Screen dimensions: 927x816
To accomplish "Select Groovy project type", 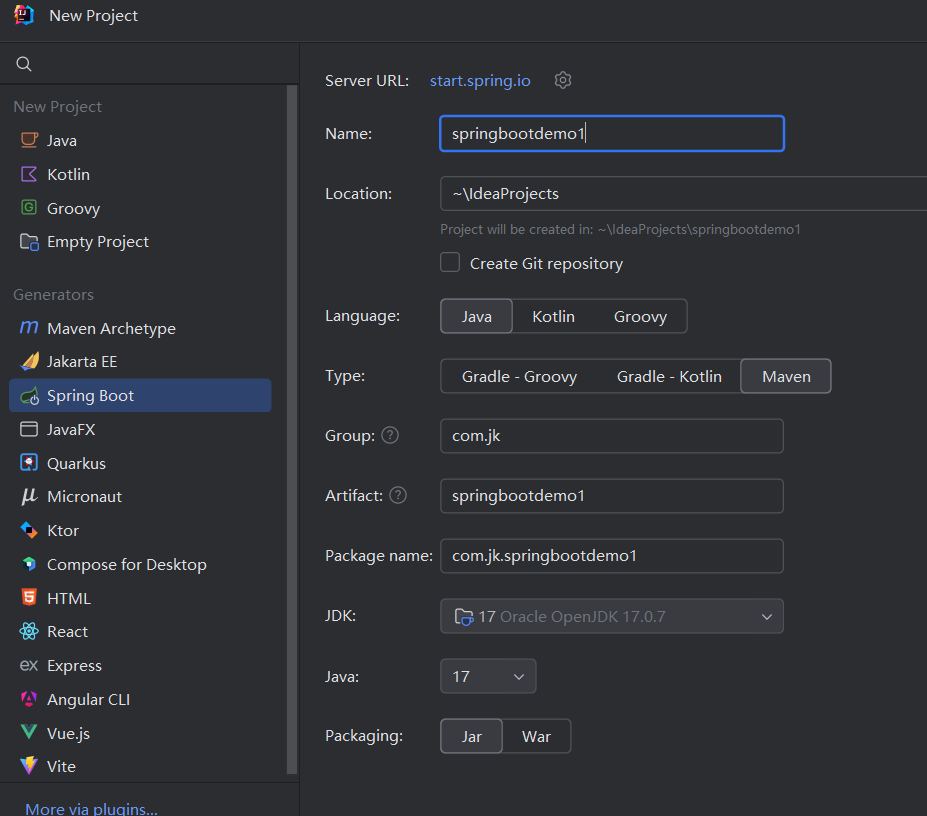I will (x=140, y=208).
